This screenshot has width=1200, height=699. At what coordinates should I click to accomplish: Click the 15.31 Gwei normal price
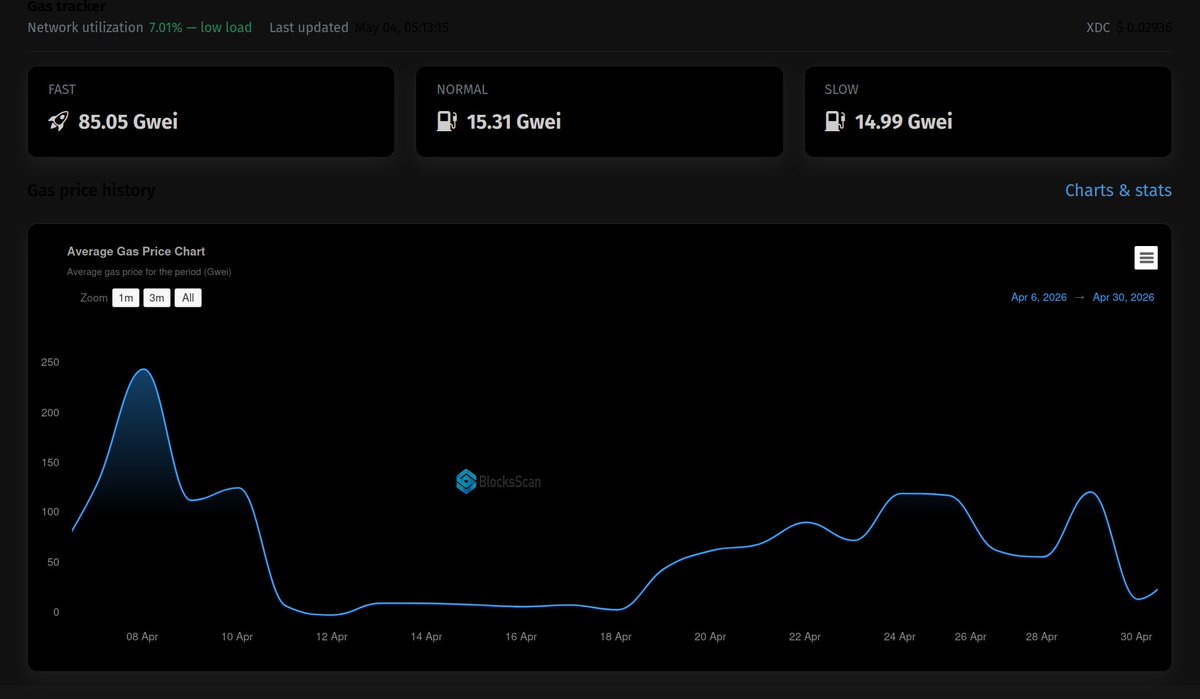click(514, 122)
